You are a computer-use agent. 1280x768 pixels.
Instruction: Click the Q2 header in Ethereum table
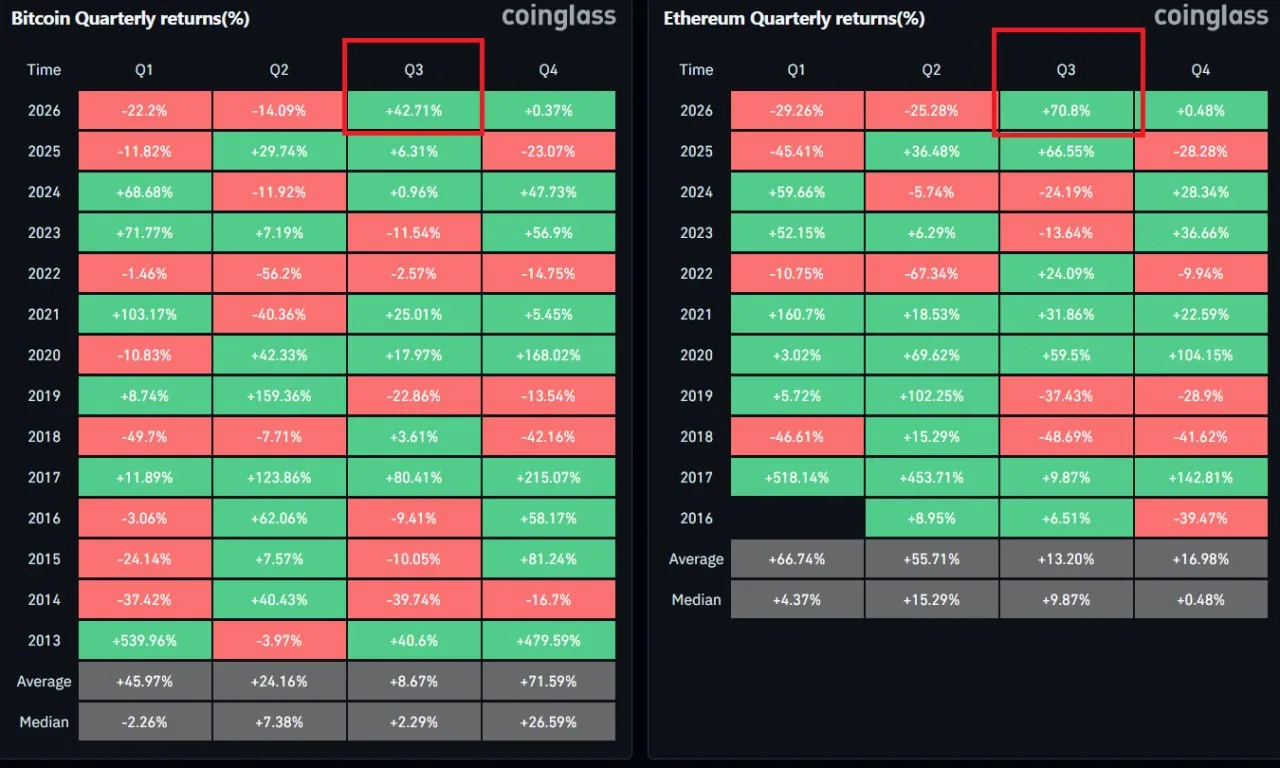[x=931, y=69]
